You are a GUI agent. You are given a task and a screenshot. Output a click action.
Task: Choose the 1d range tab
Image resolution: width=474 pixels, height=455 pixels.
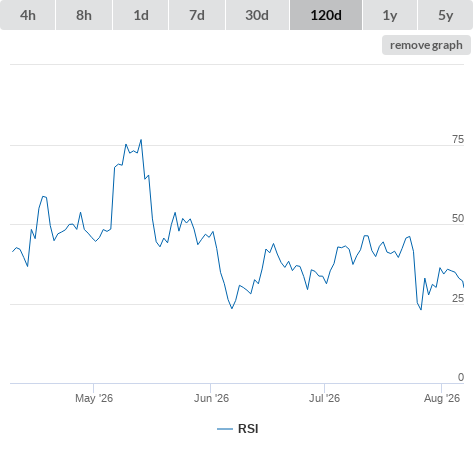pyautogui.click(x=141, y=15)
